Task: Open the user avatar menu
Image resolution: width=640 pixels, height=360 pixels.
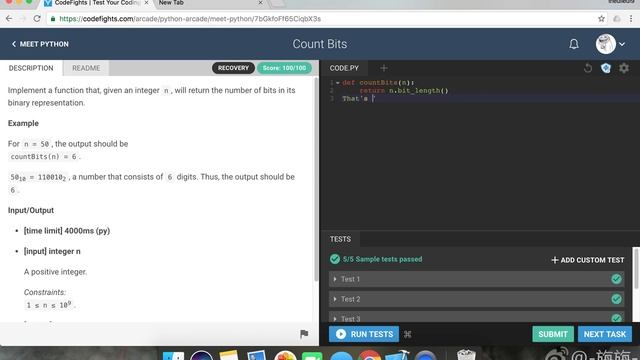Action: coord(610,44)
